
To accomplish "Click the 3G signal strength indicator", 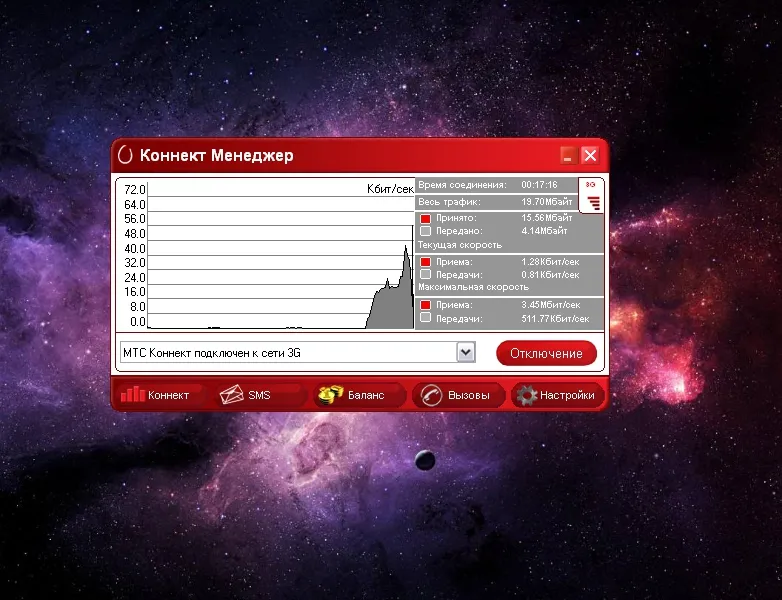I will [x=591, y=196].
